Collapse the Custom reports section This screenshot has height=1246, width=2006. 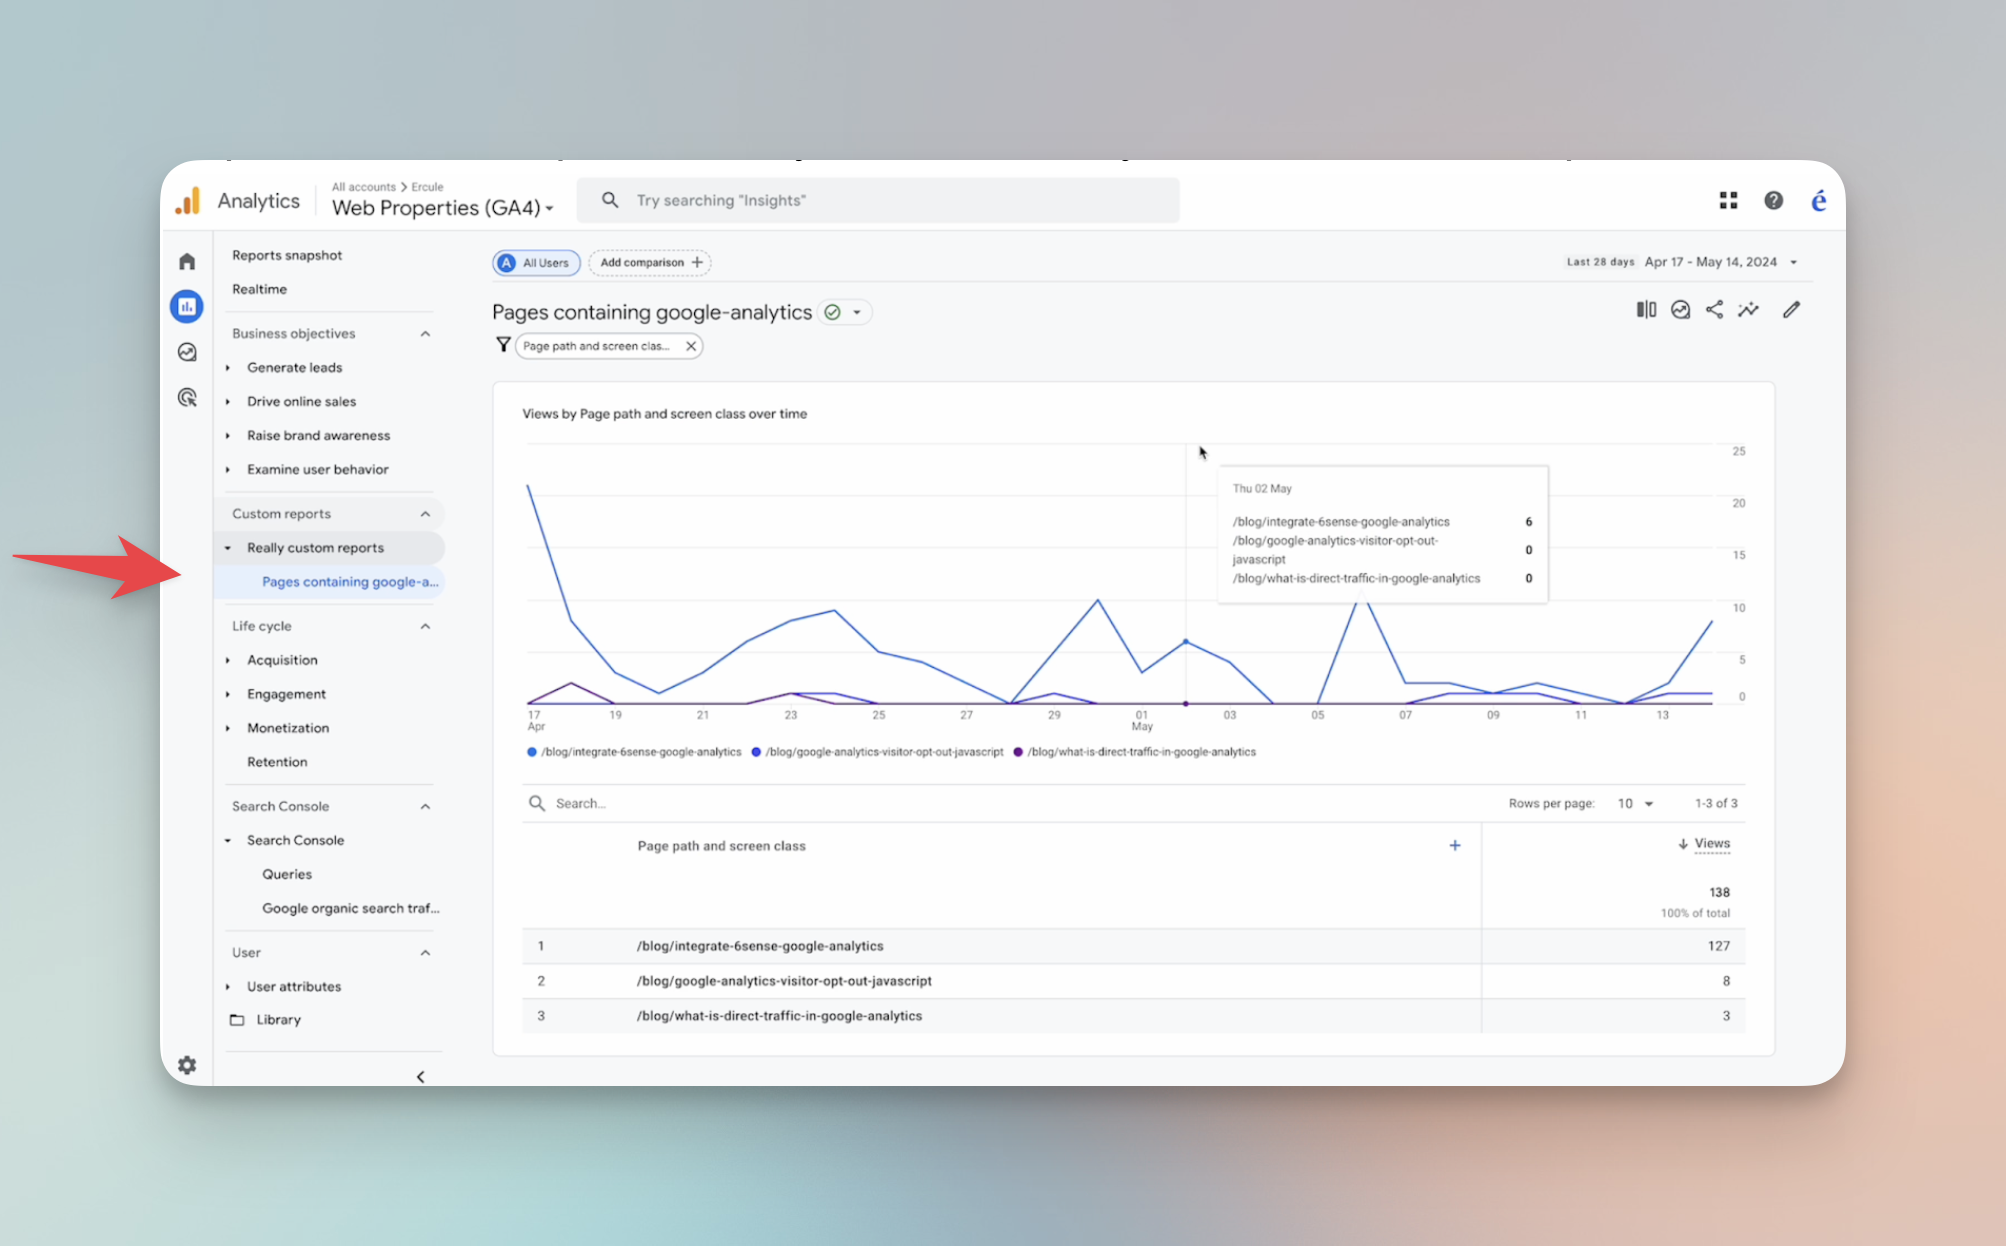[x=426, y=514]
